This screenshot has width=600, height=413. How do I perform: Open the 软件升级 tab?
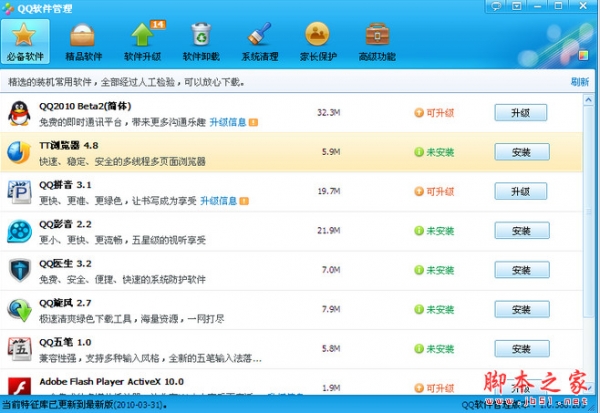(142, 41)
